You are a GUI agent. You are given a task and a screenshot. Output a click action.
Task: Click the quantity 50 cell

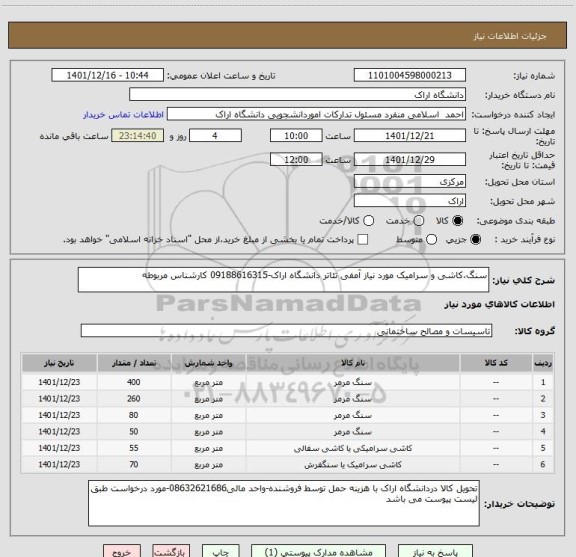coord(134,432)
